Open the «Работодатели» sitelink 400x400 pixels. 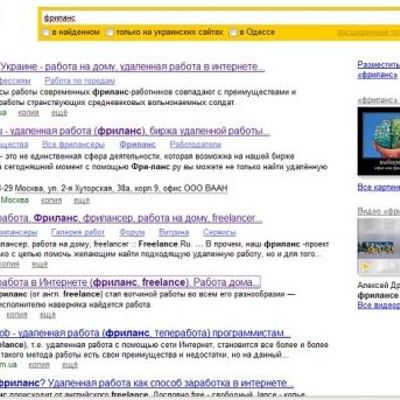click(x=195, y=144)
